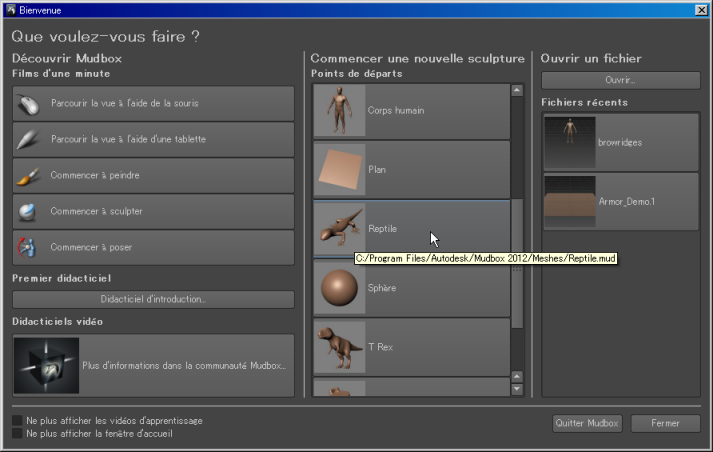Open Didacticiel d'introduction...
713x452 pixels.
[x=153, y=299]
